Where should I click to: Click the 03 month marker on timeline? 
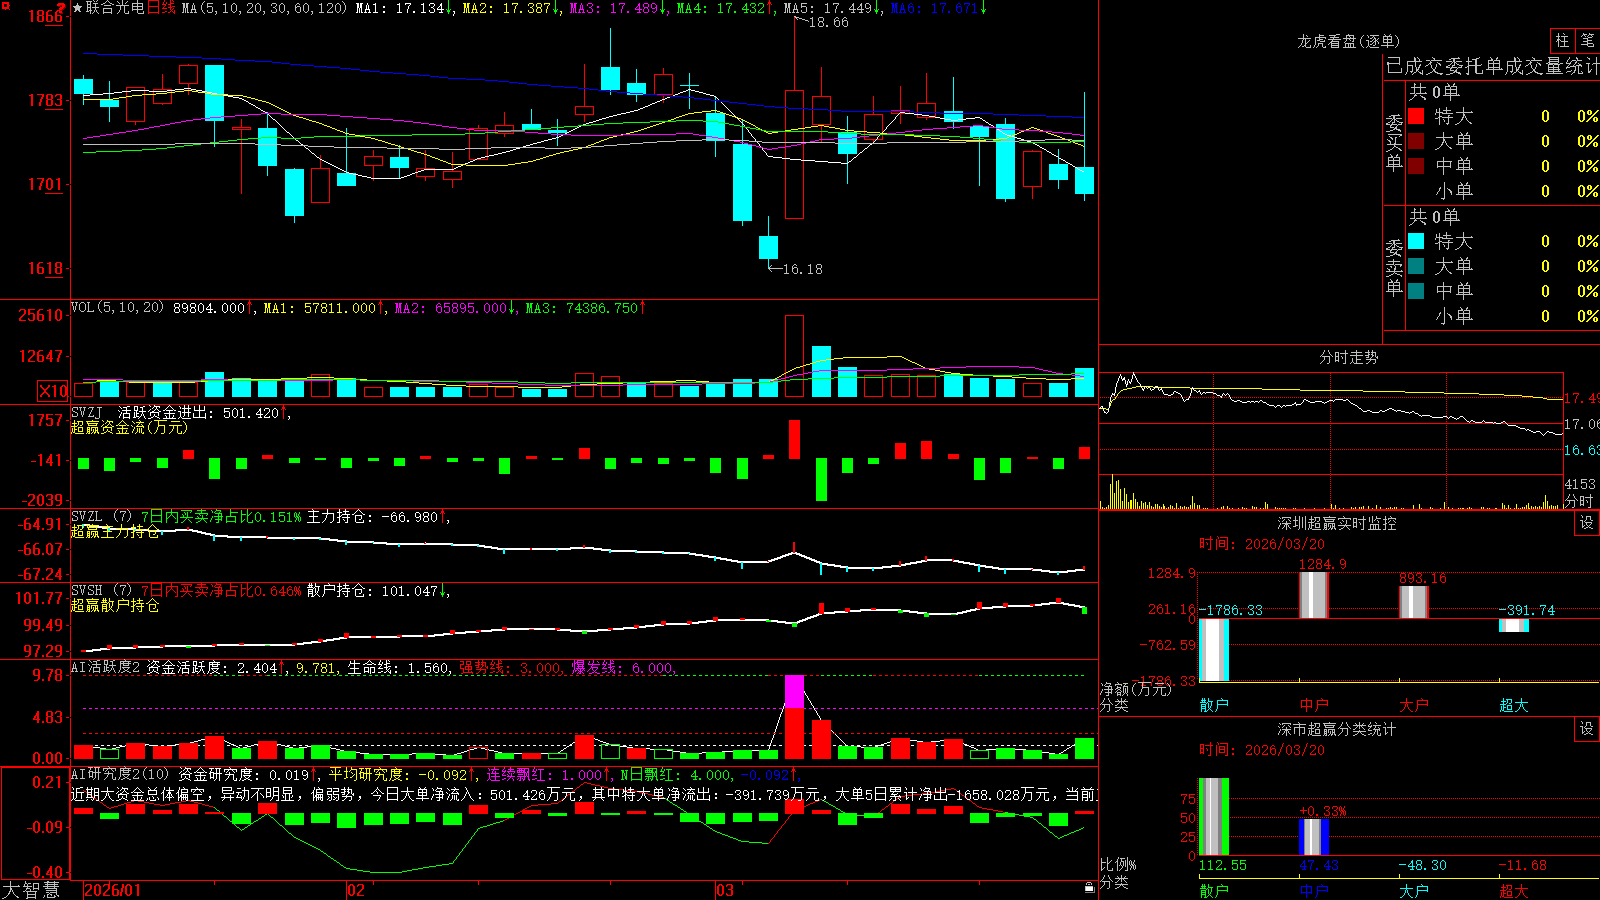click(725, 890)
